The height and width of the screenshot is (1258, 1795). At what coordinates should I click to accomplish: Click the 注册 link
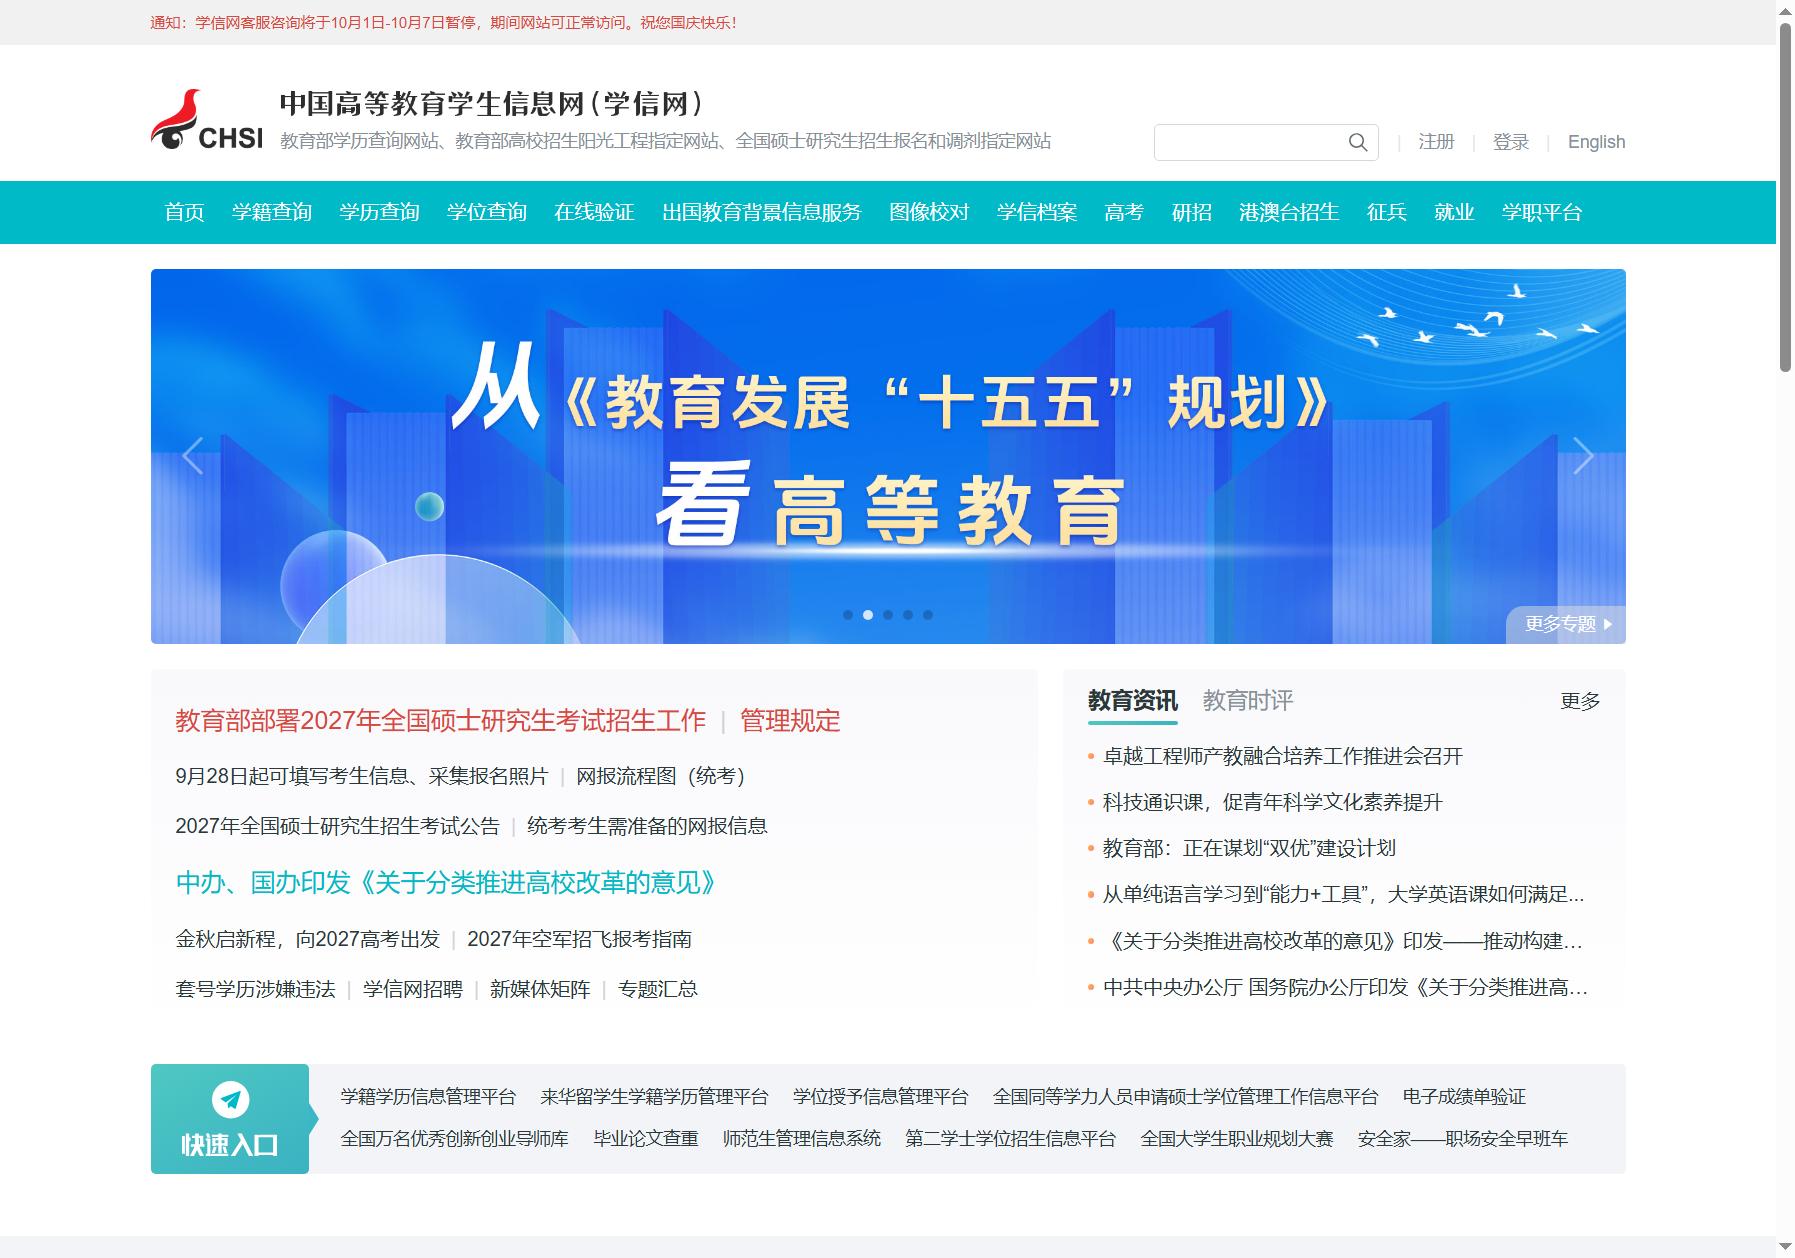pyautogui.click(x=1436, y=142)
